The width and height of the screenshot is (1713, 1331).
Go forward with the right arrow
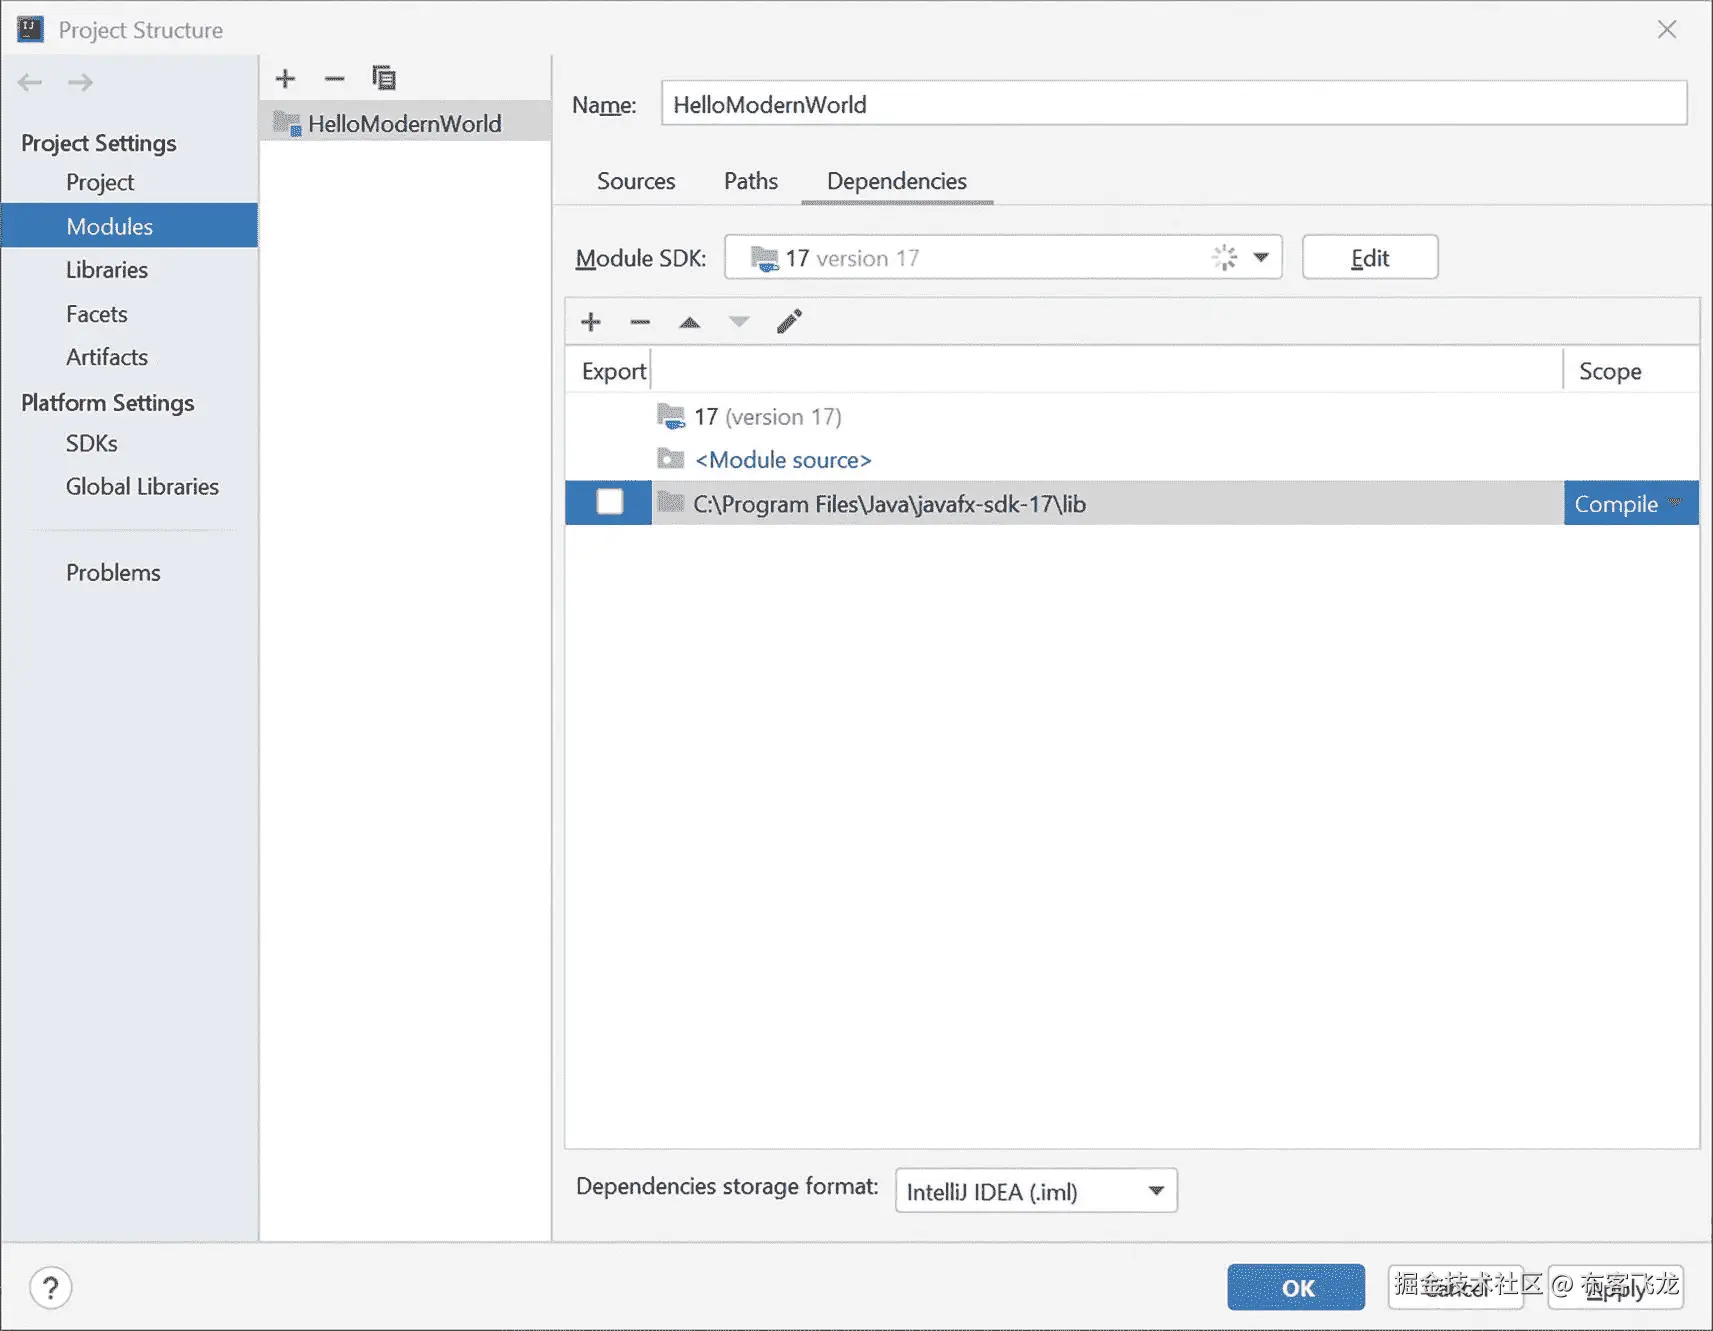tap(80, 82)
